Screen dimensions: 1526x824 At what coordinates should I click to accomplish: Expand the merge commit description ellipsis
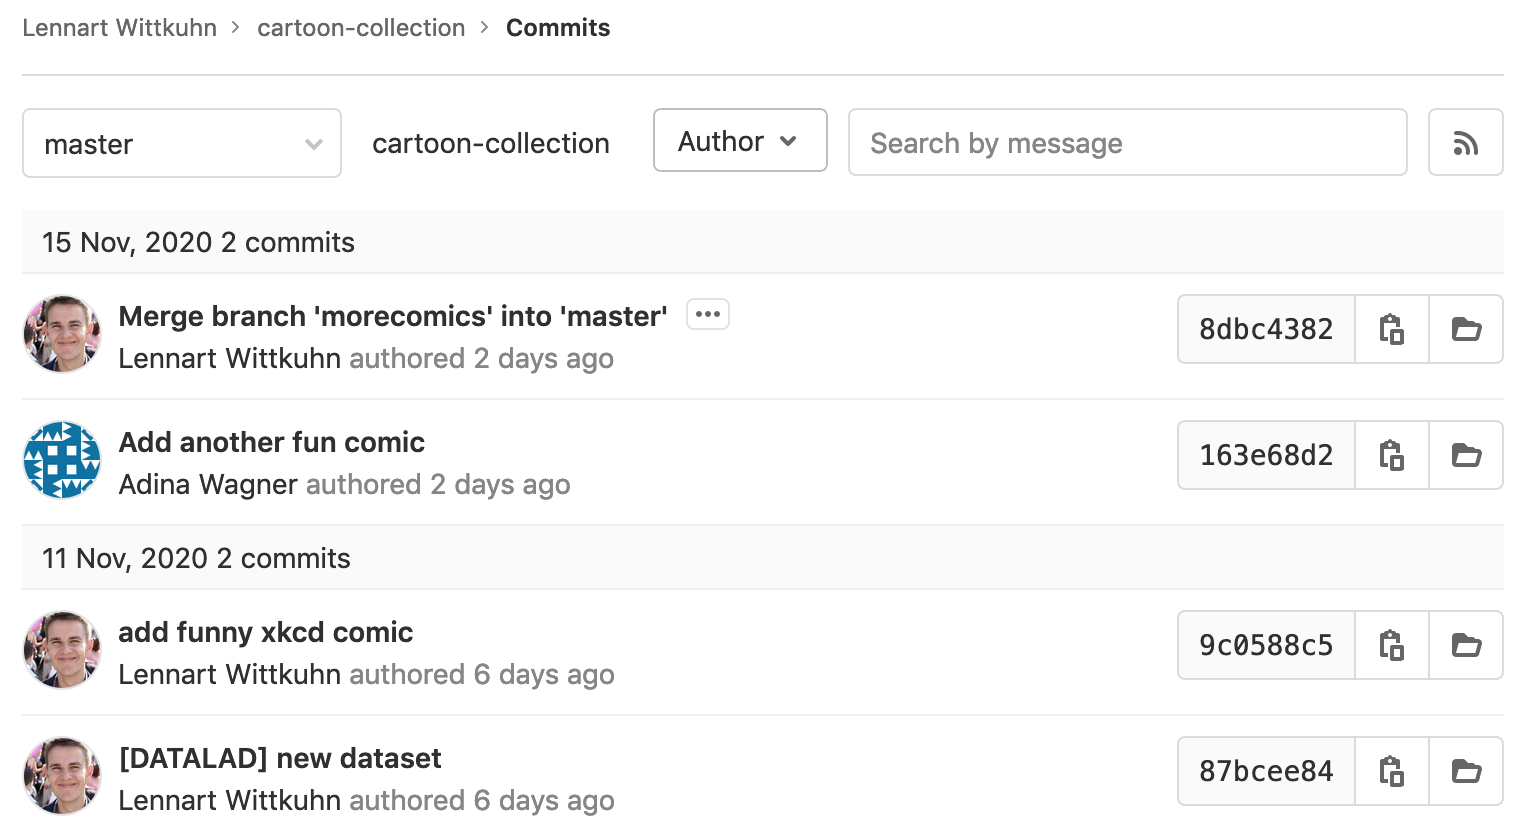point(707,315)
